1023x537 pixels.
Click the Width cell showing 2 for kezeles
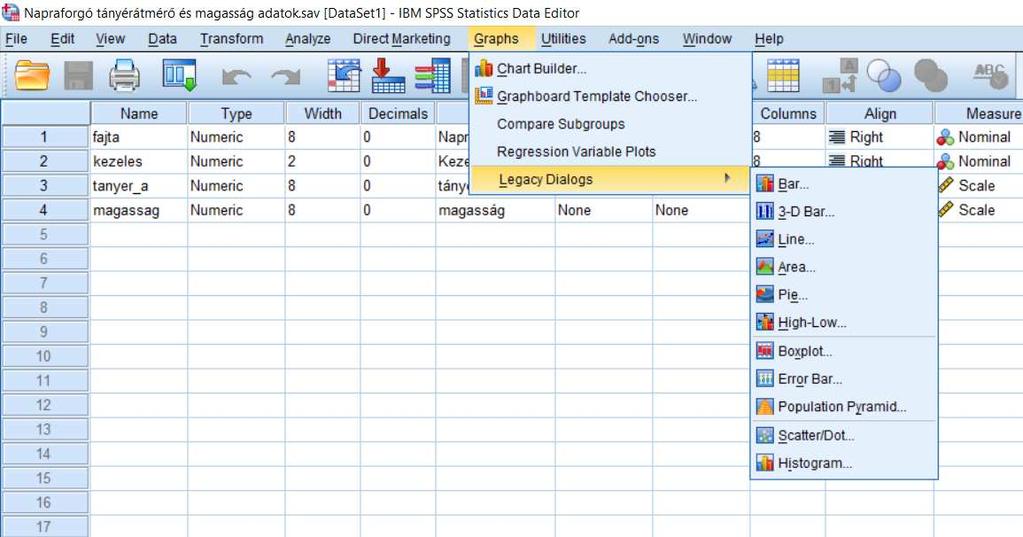(323, 161)
